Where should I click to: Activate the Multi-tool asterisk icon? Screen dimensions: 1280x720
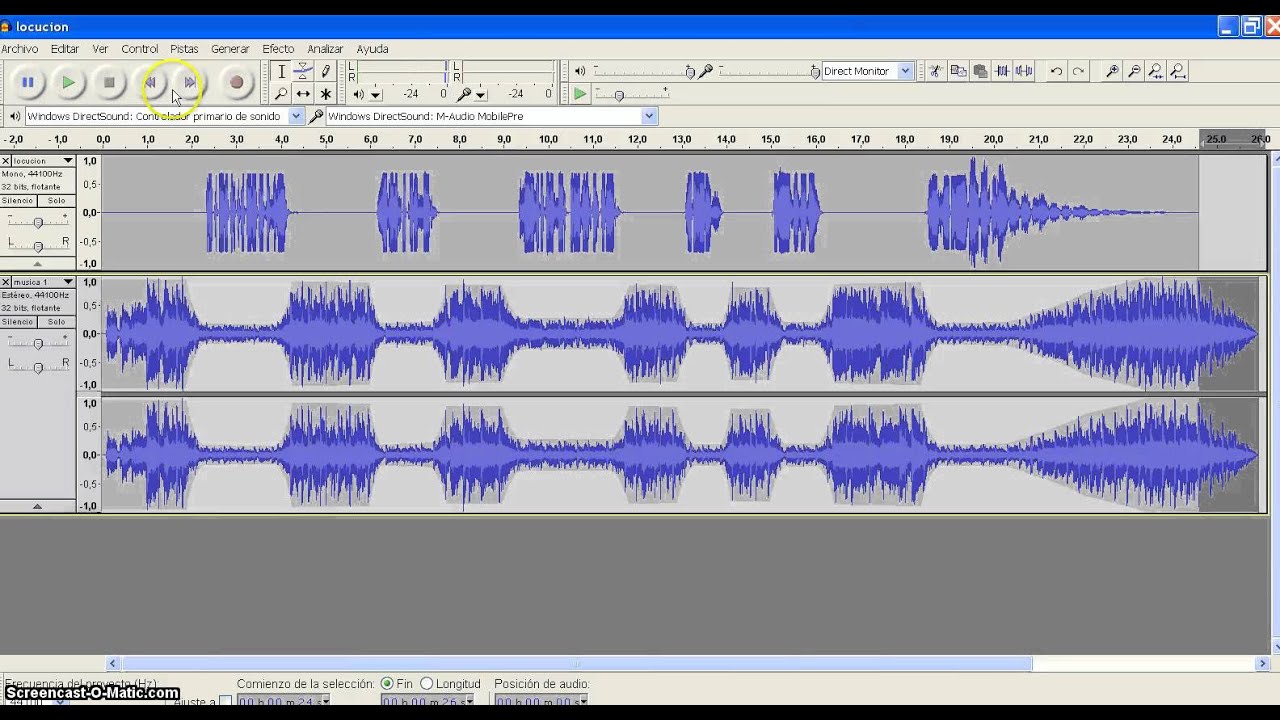coord(325,94)
